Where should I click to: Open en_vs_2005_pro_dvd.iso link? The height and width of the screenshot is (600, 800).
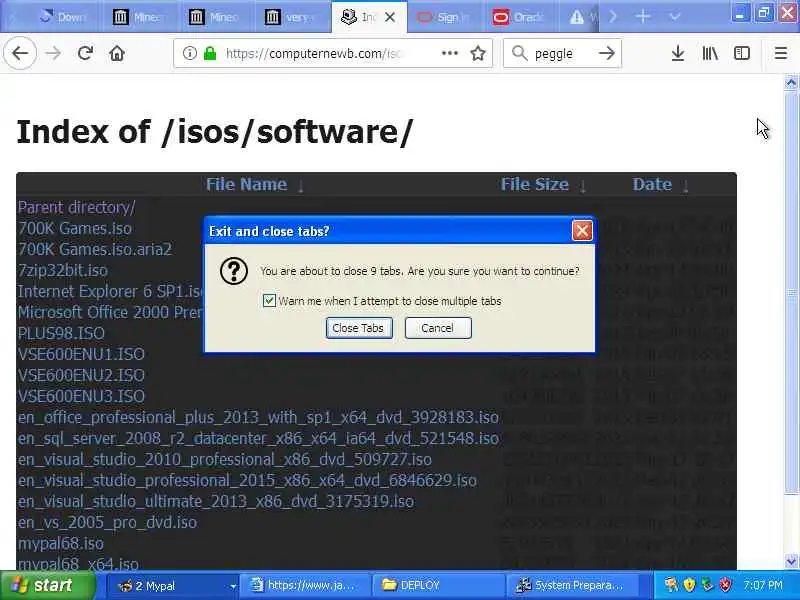tap(107, 522)
